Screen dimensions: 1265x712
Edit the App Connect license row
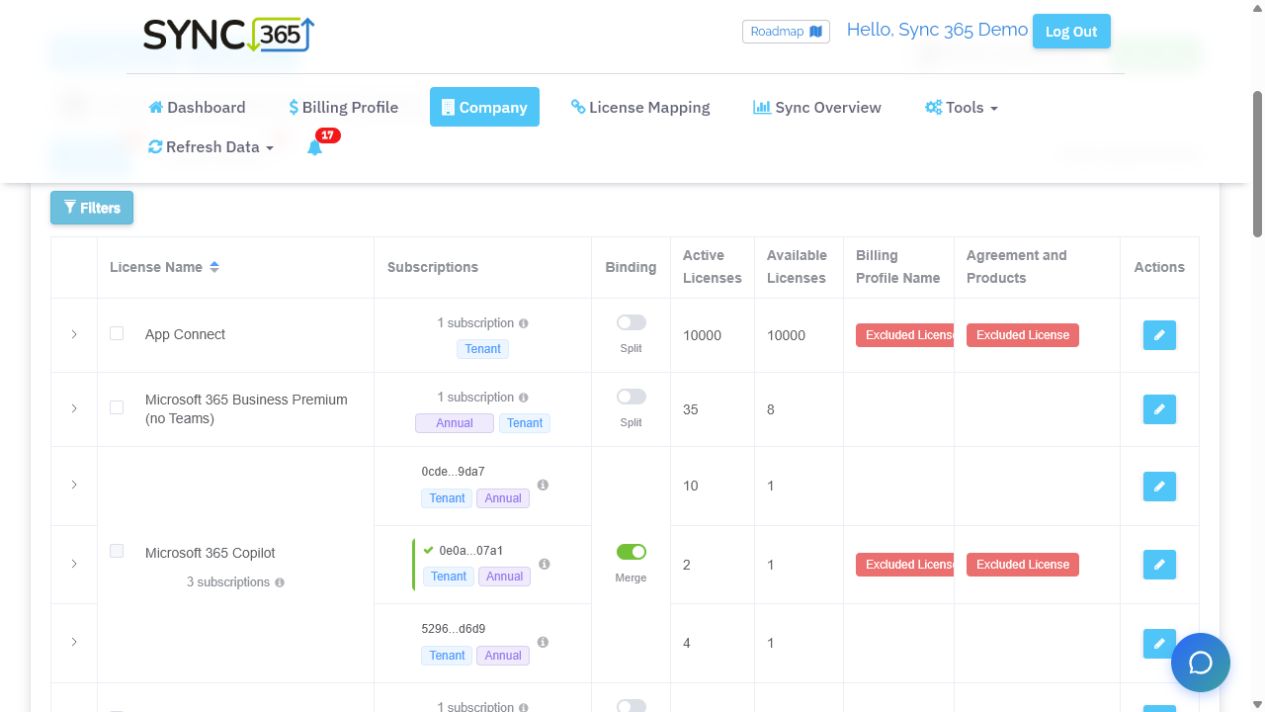(1159, 335)
